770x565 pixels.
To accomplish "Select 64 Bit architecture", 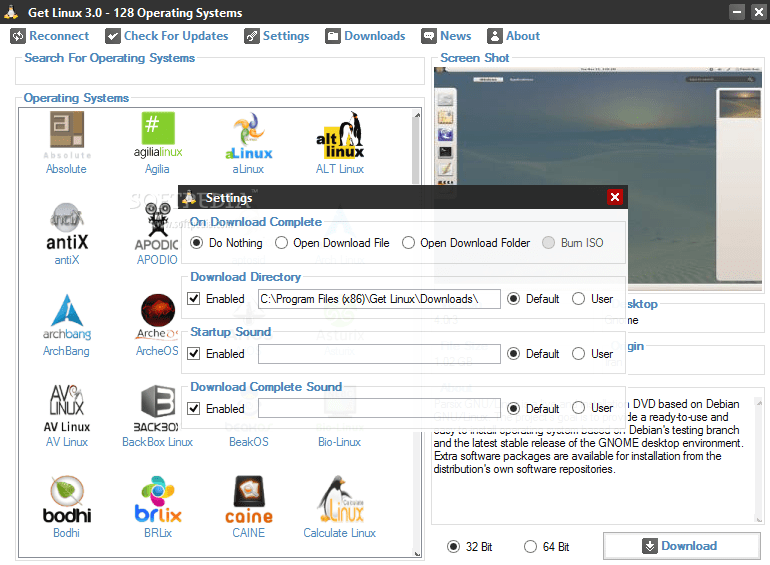I will click(530, 546).
